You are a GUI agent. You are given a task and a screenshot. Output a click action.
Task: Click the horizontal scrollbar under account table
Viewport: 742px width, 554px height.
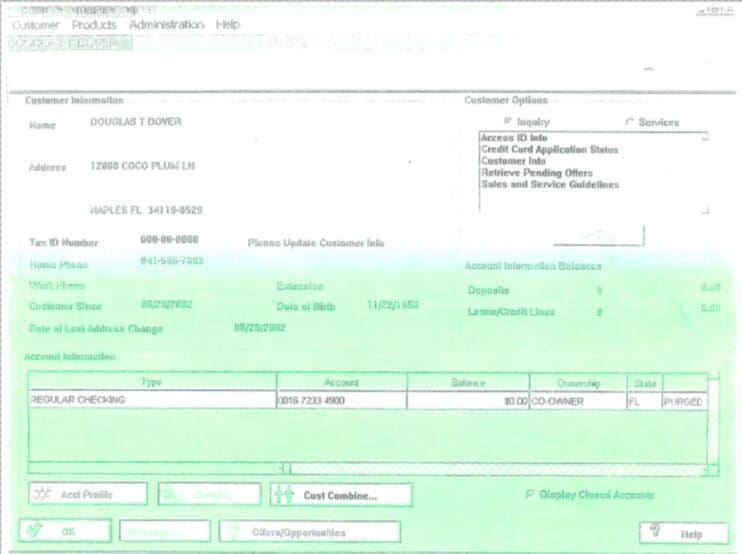(x=369, y=469)
